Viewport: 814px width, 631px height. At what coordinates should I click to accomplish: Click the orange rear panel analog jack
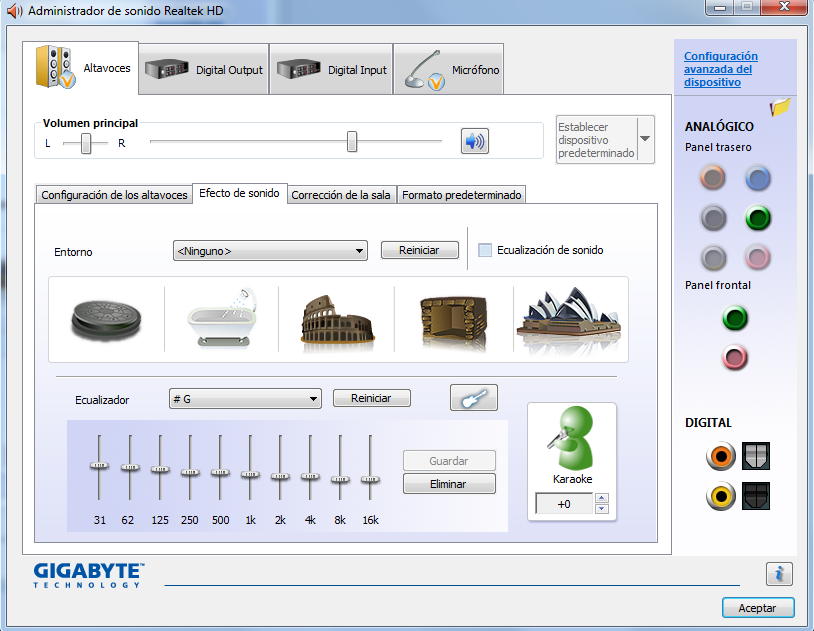tap(713, 178)
